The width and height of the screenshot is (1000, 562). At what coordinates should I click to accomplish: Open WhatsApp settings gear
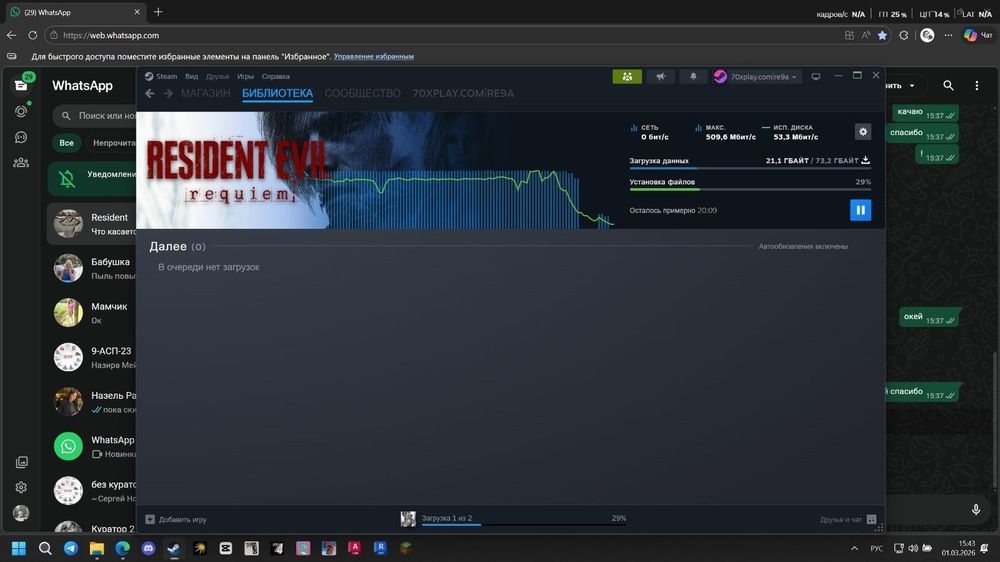21,487
